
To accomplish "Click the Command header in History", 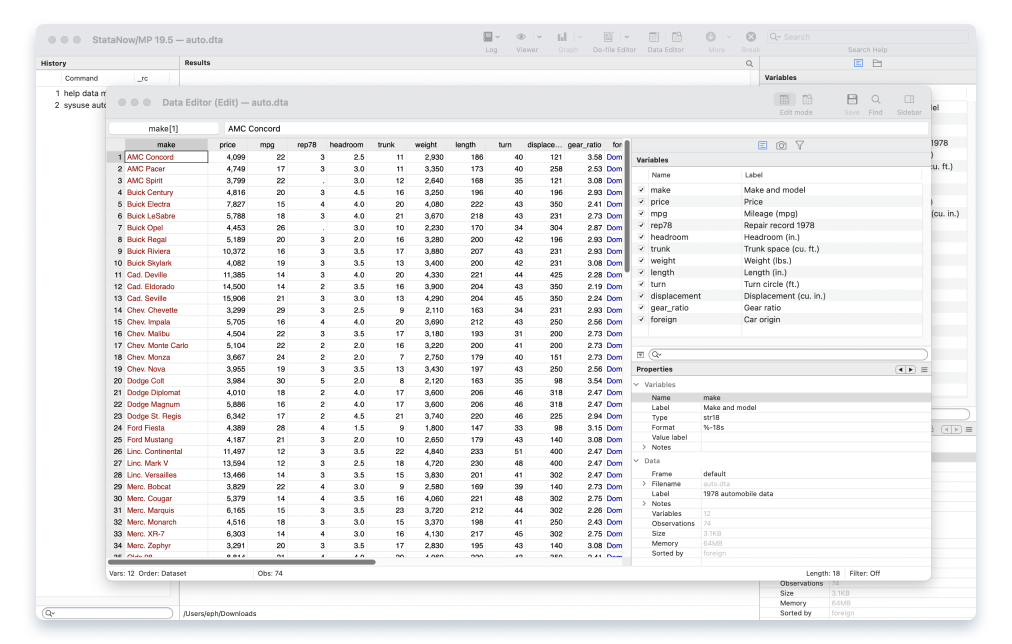I will 81,78.
